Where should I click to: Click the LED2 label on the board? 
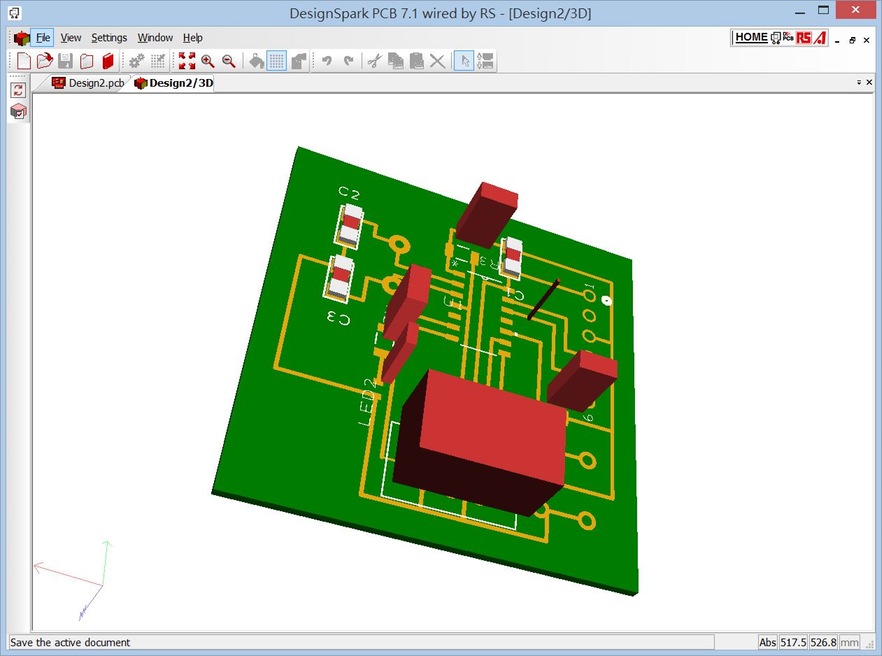point(367,401)
